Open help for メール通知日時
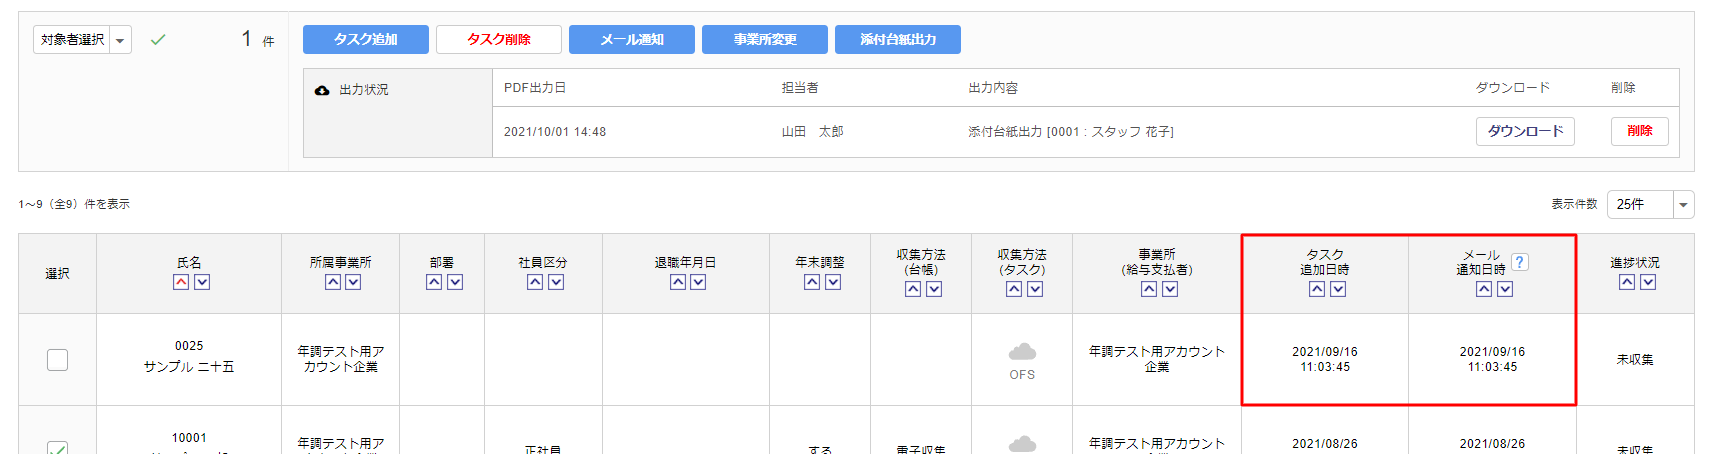Viewport: 1714px width, 454px height. (x=1520, y=262)
